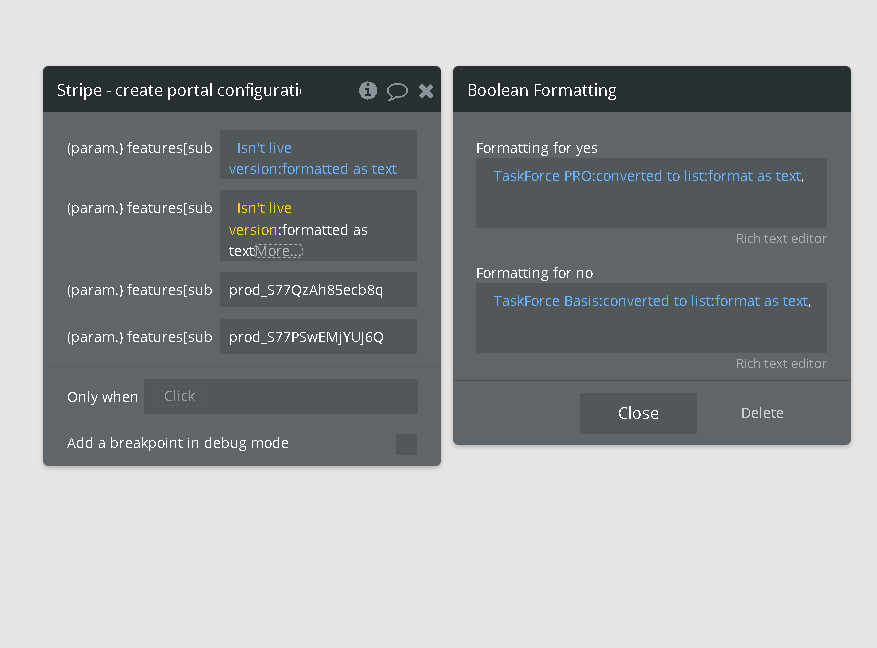877x648 pixels.
Task: Open Rich text editor under Formatting for no
Action: (781, 364)
